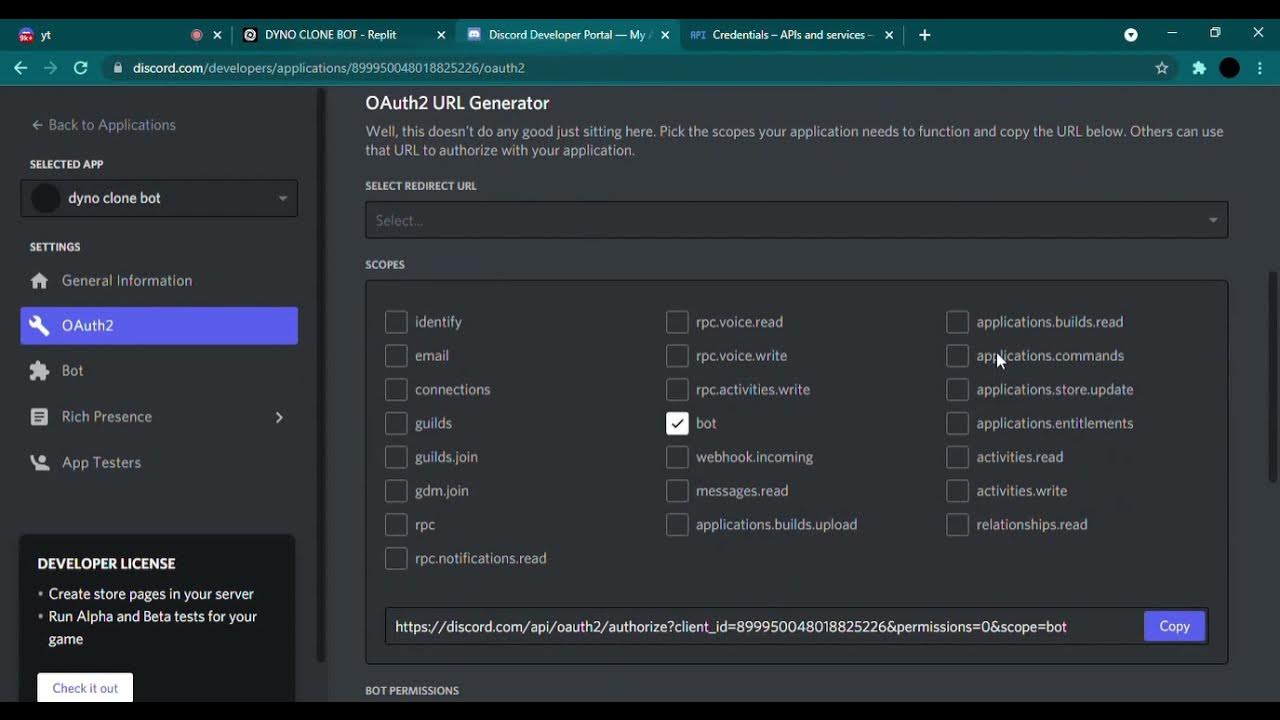Click the site lock icon in address bar
1280x720 pixels.
pos(118,68)
